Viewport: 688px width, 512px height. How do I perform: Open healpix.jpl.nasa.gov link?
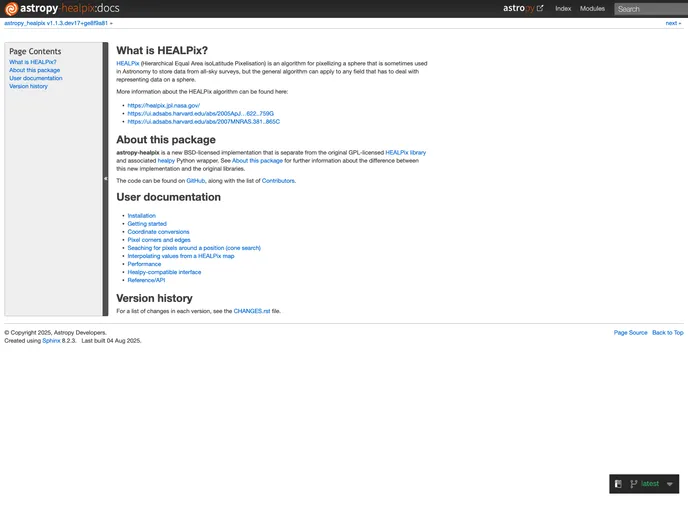(164, 106)
